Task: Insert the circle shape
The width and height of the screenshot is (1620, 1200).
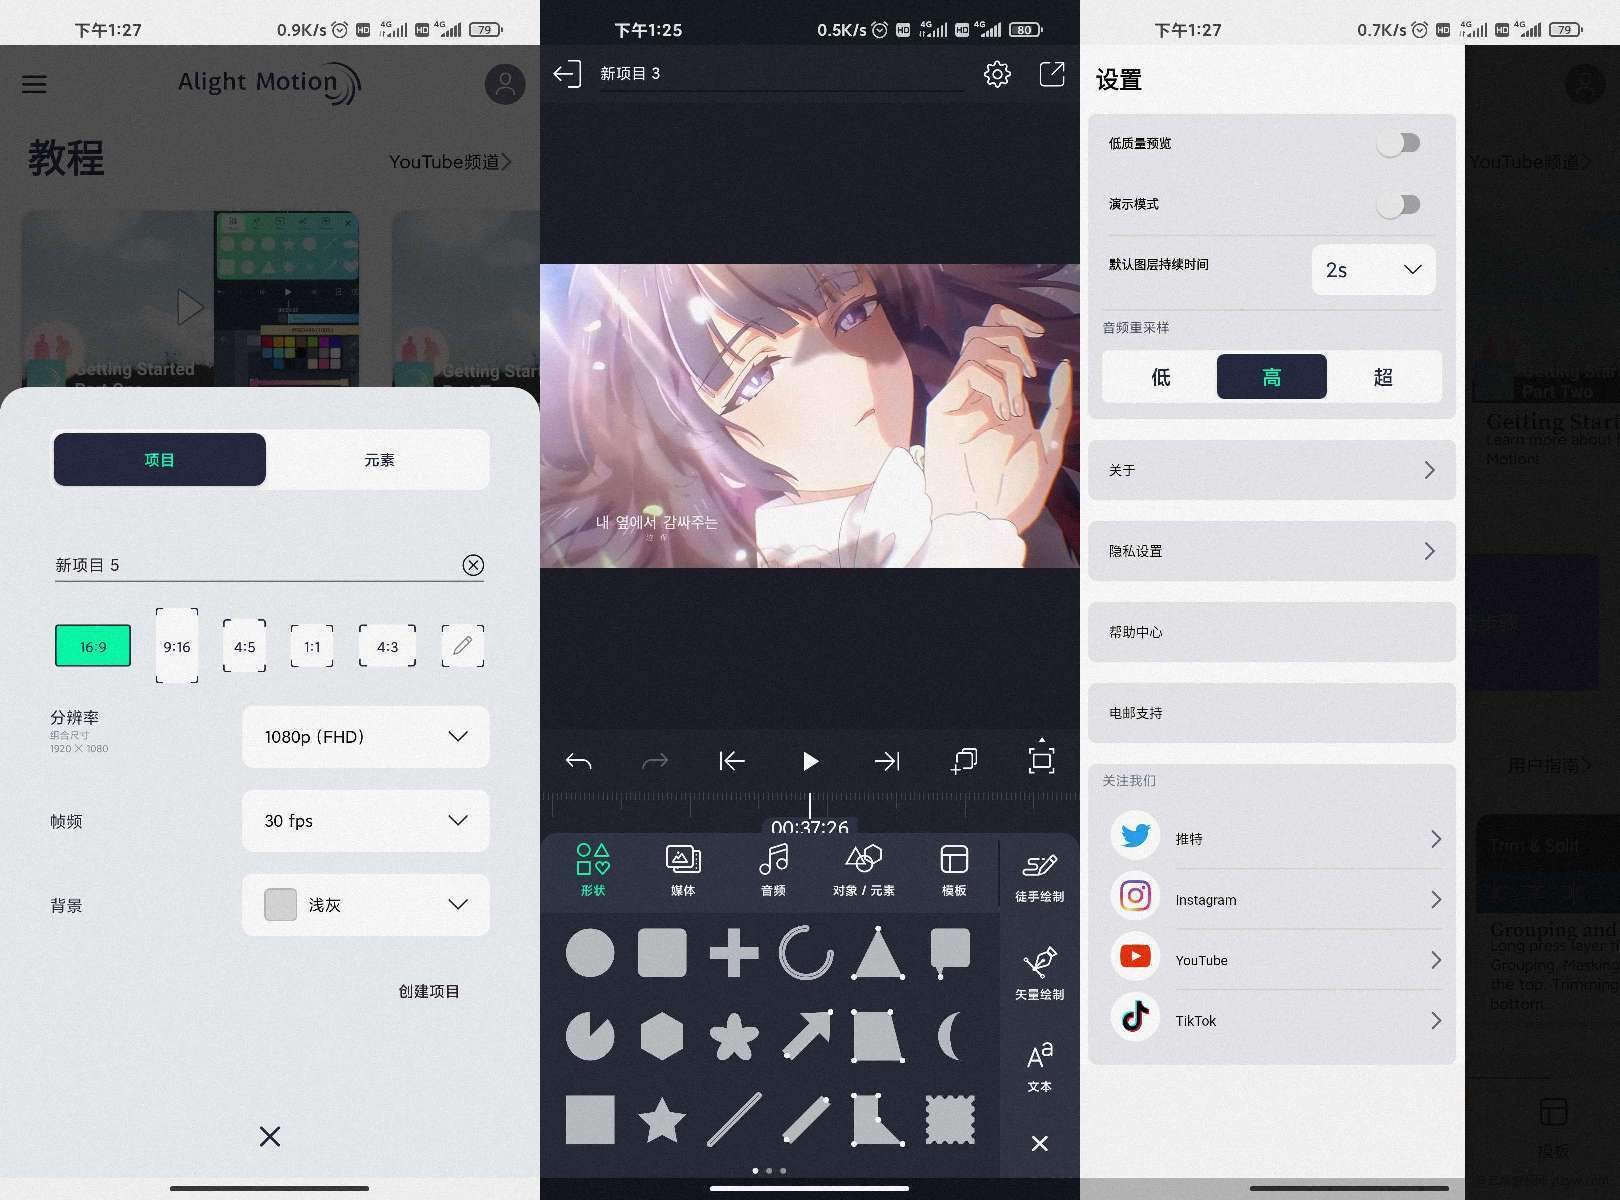Action: point(590,952)
